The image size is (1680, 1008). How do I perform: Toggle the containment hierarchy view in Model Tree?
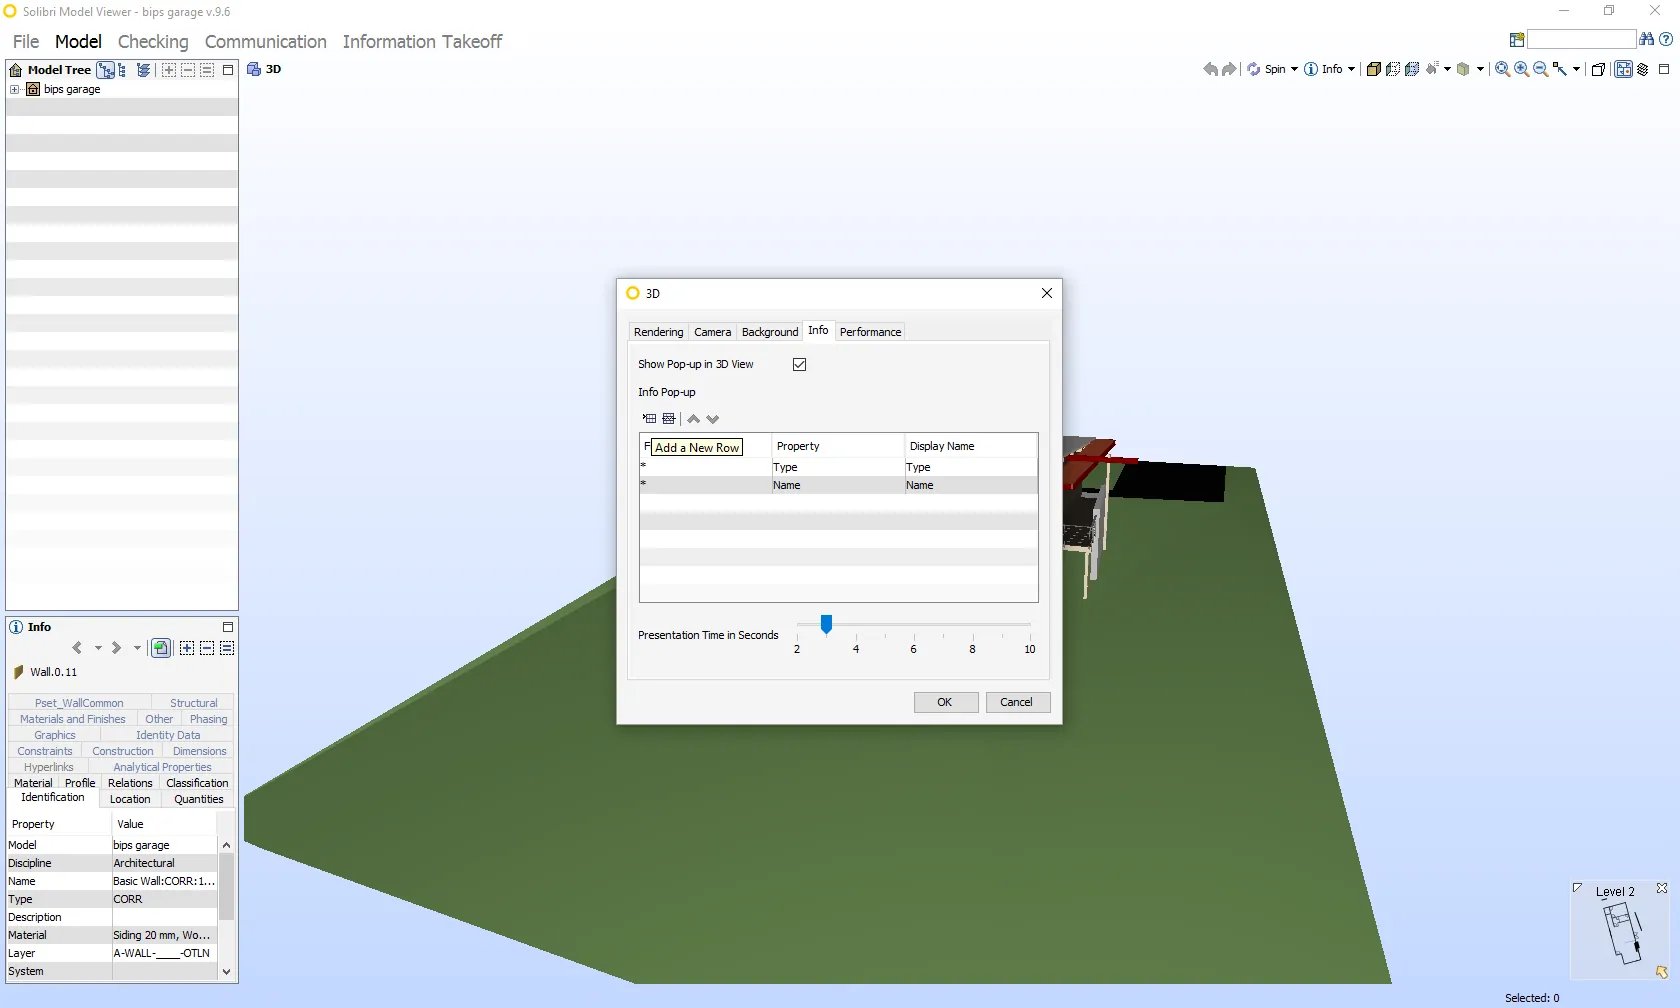(105, 70)
